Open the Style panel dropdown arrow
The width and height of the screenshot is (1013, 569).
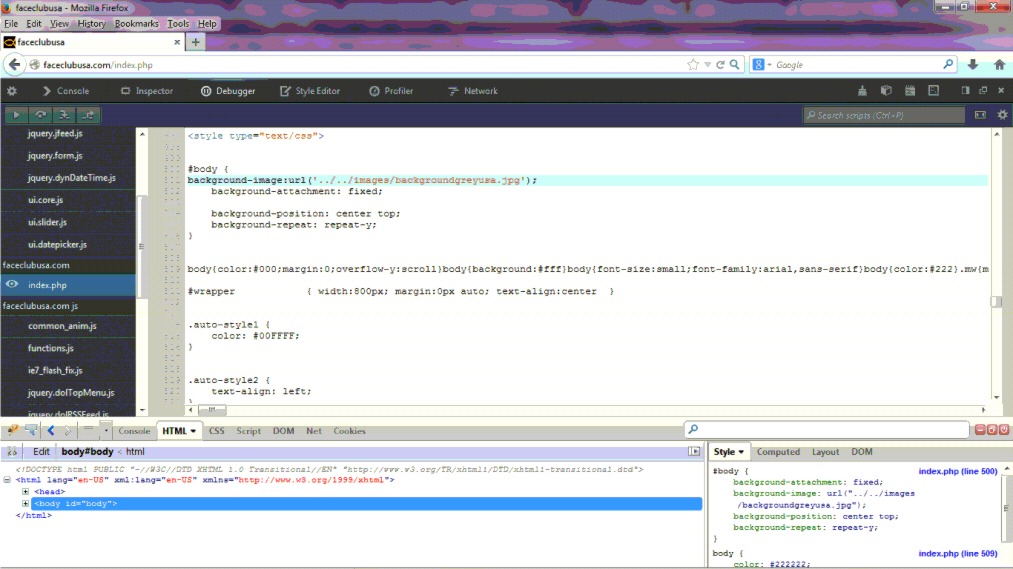point(741,453)
